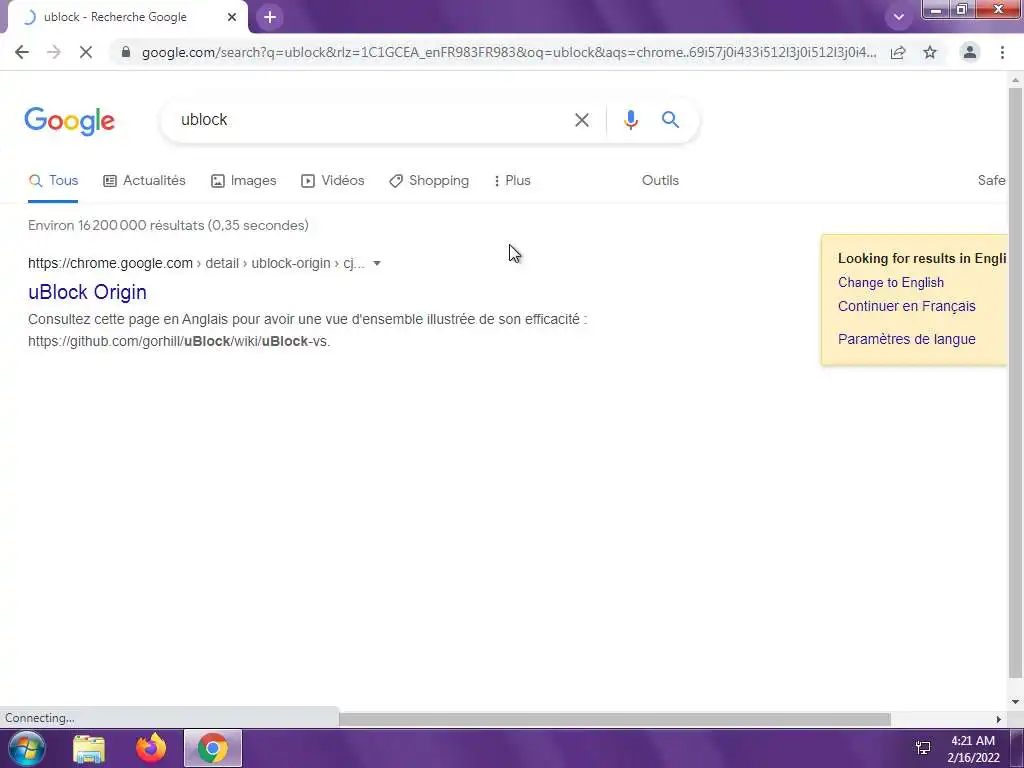This screenshot has height=768, width=1024.
Task: Open the Plus more menu
Action: pos(513,181)
